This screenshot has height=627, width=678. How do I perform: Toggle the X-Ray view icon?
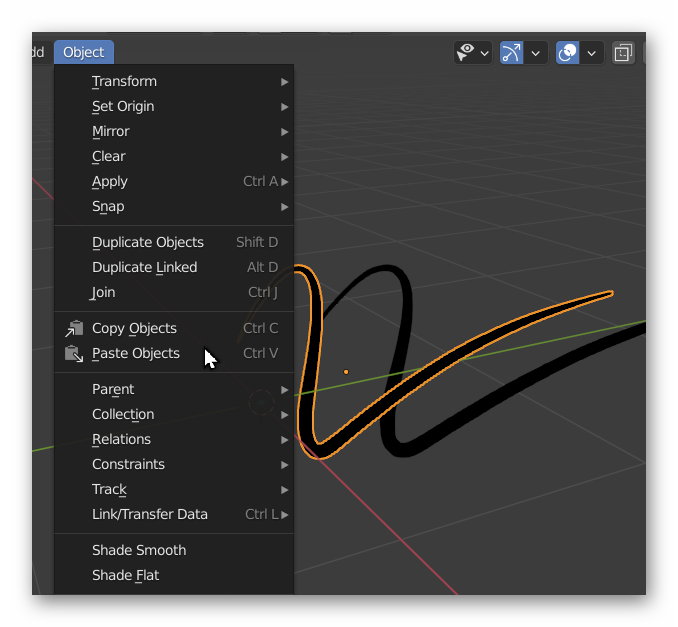click(x=623, y=53)
